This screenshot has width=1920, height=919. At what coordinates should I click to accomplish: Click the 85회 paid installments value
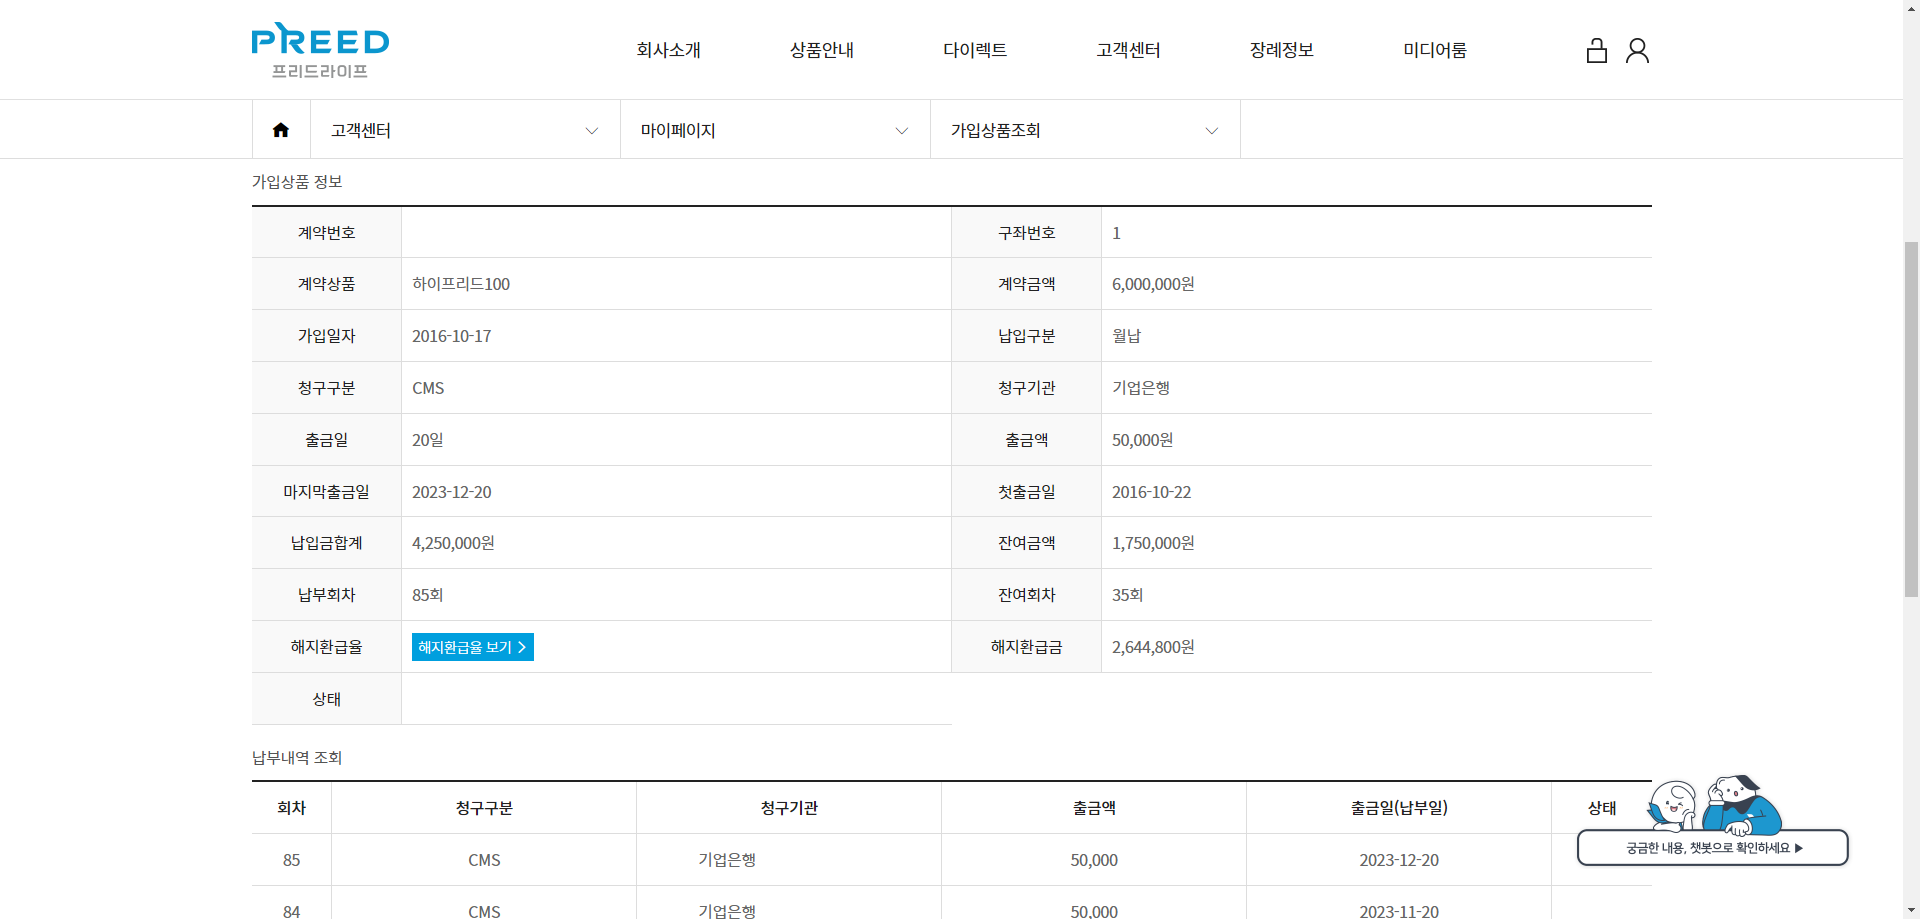(428, 595)
